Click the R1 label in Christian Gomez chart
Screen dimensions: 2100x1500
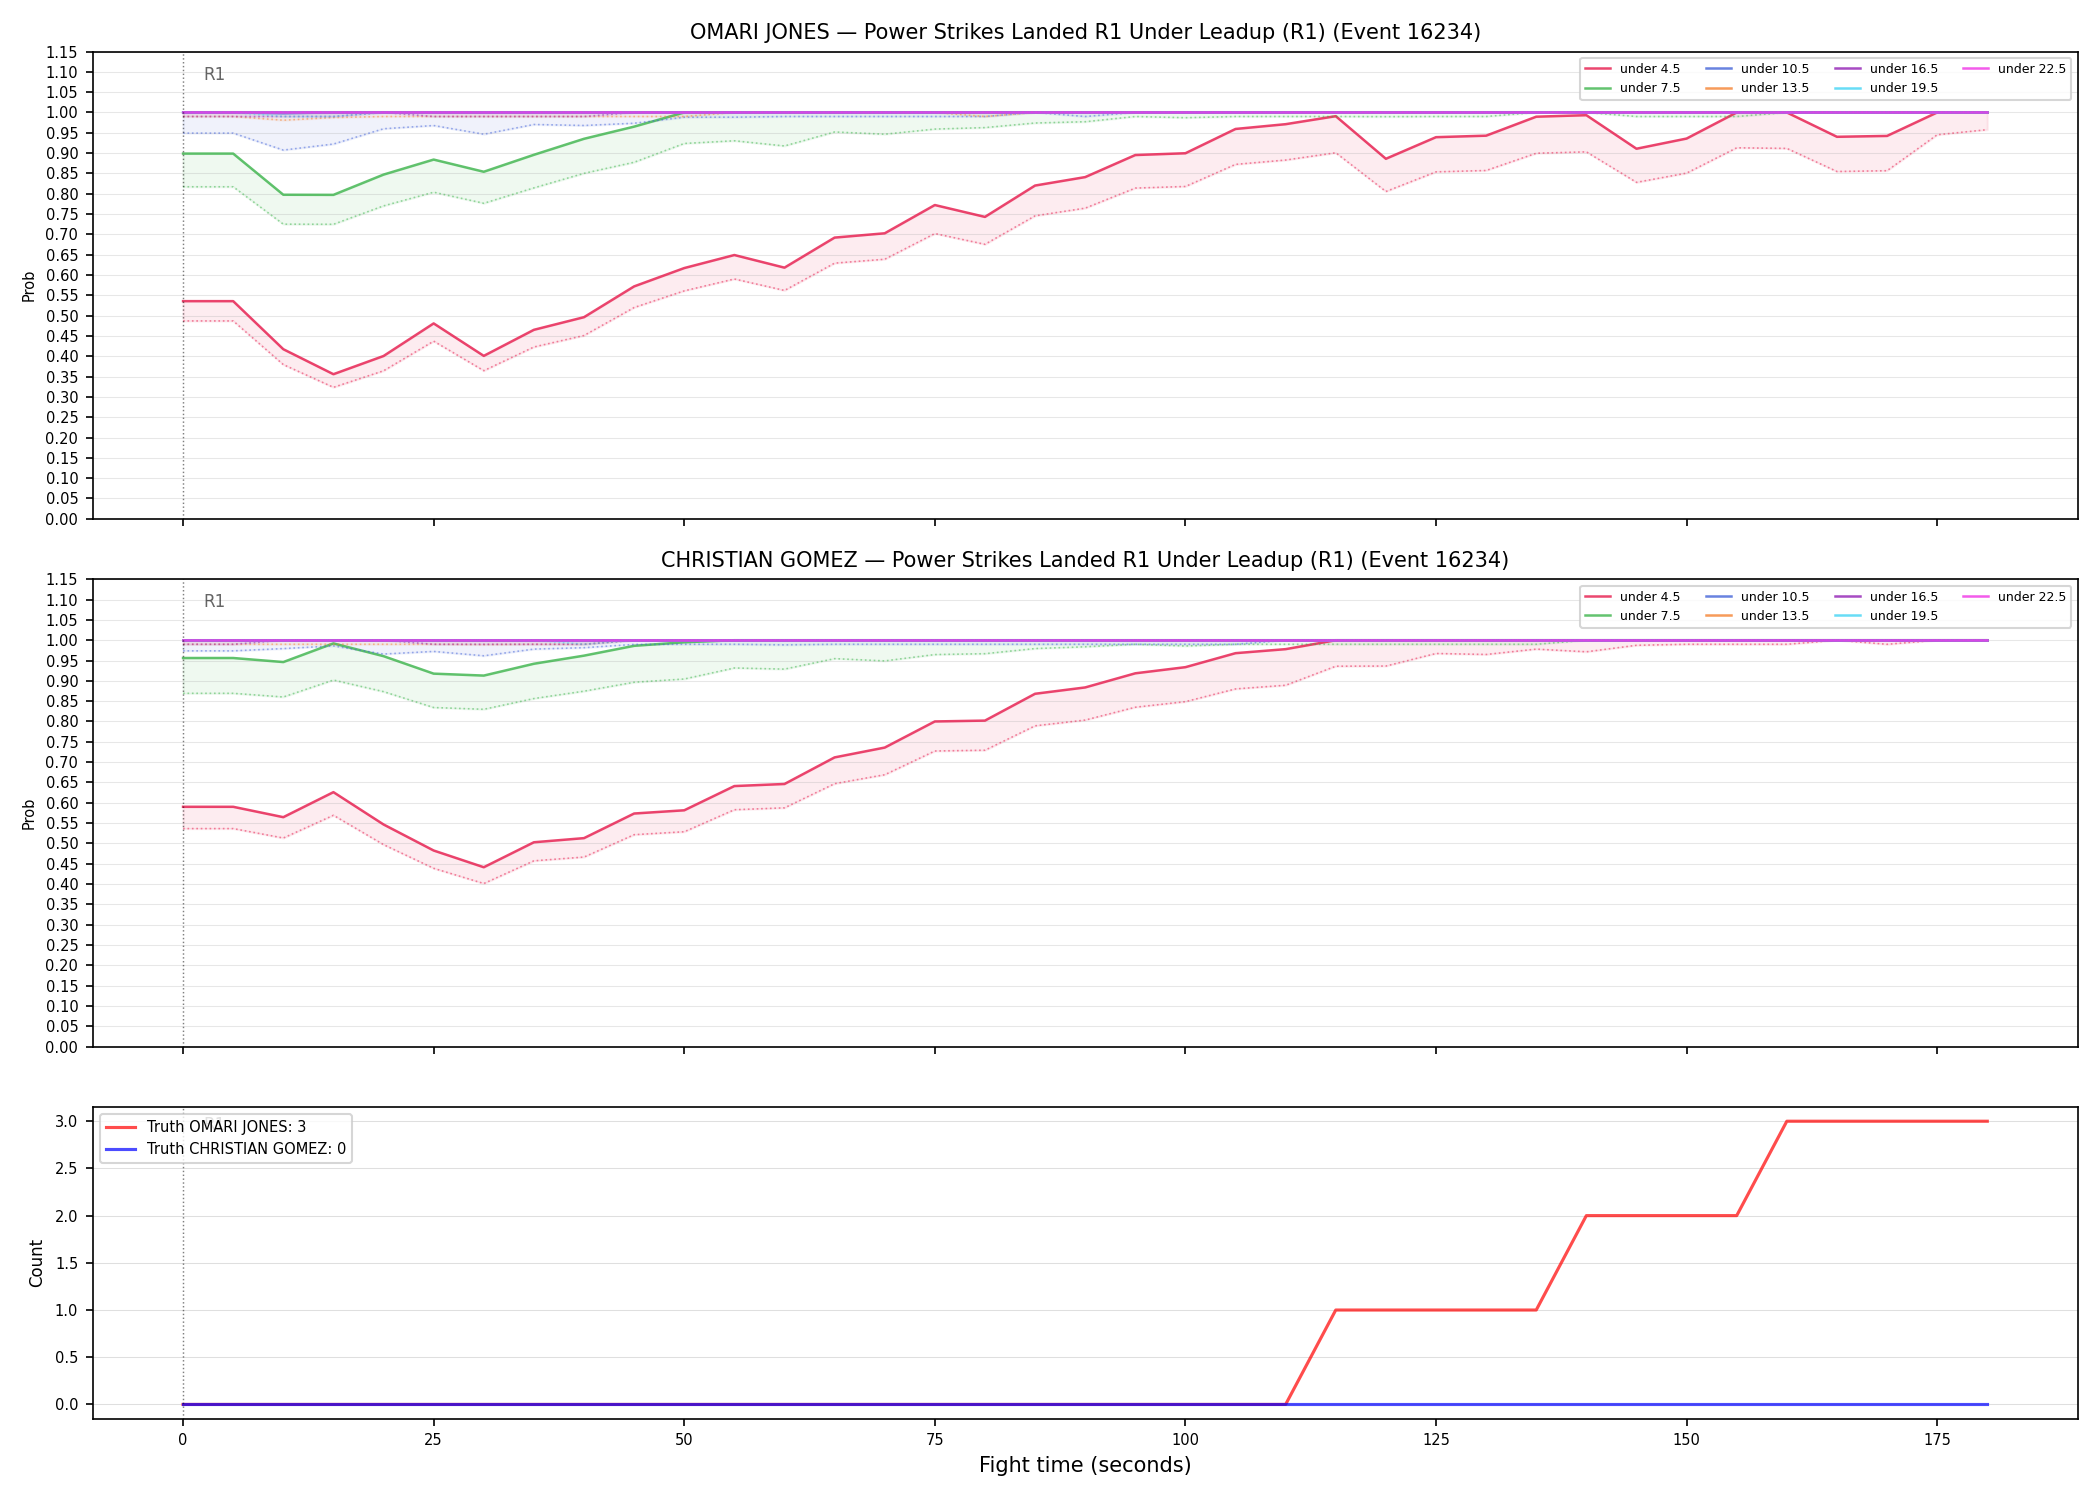coord(214,601)
